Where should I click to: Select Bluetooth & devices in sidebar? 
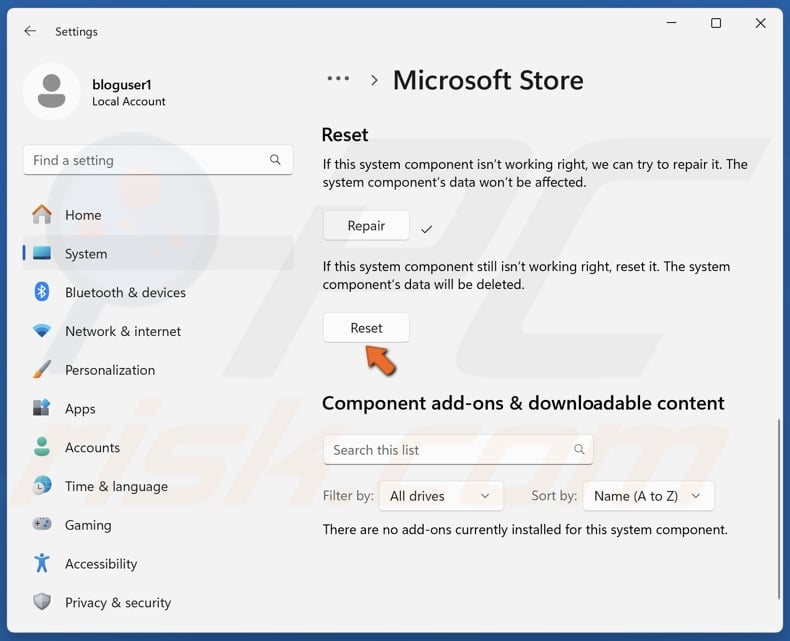(125, 293)
